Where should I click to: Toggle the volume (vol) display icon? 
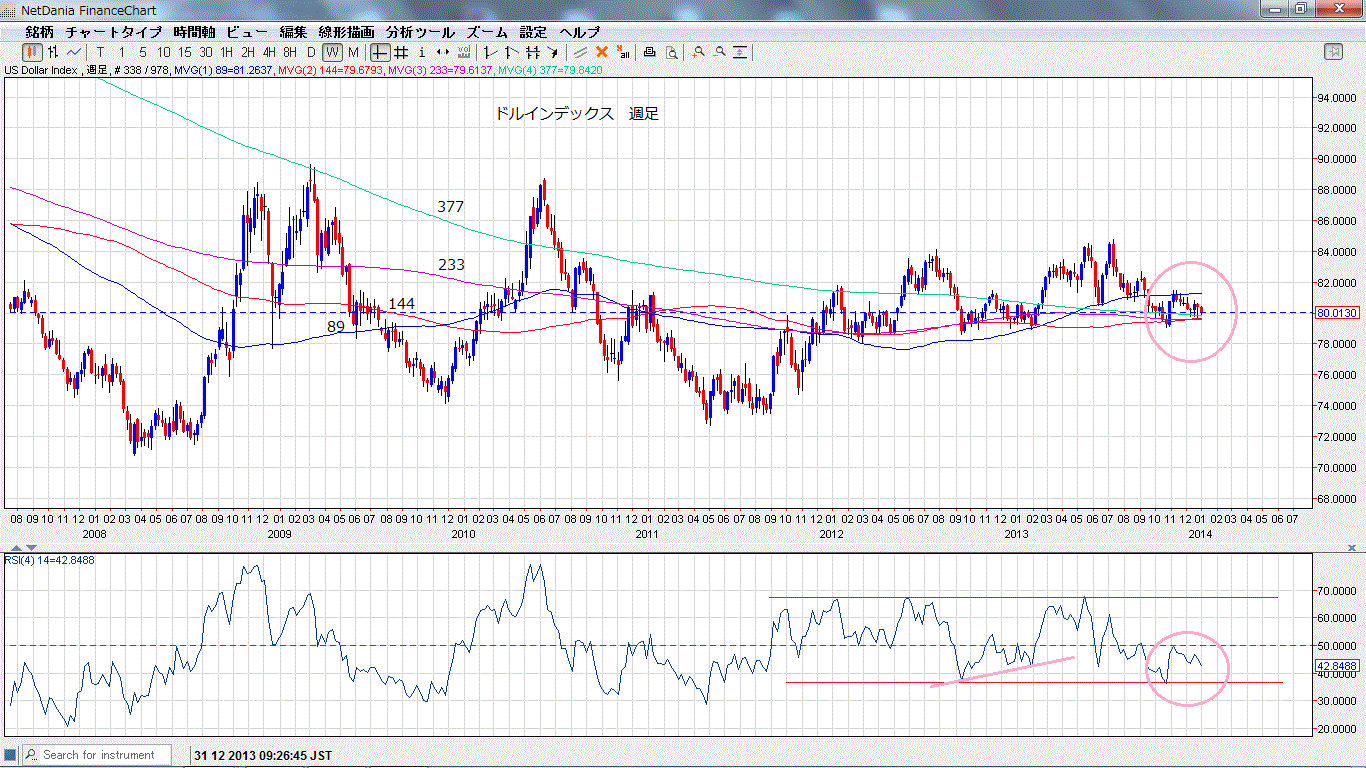[x=464, y=52]
